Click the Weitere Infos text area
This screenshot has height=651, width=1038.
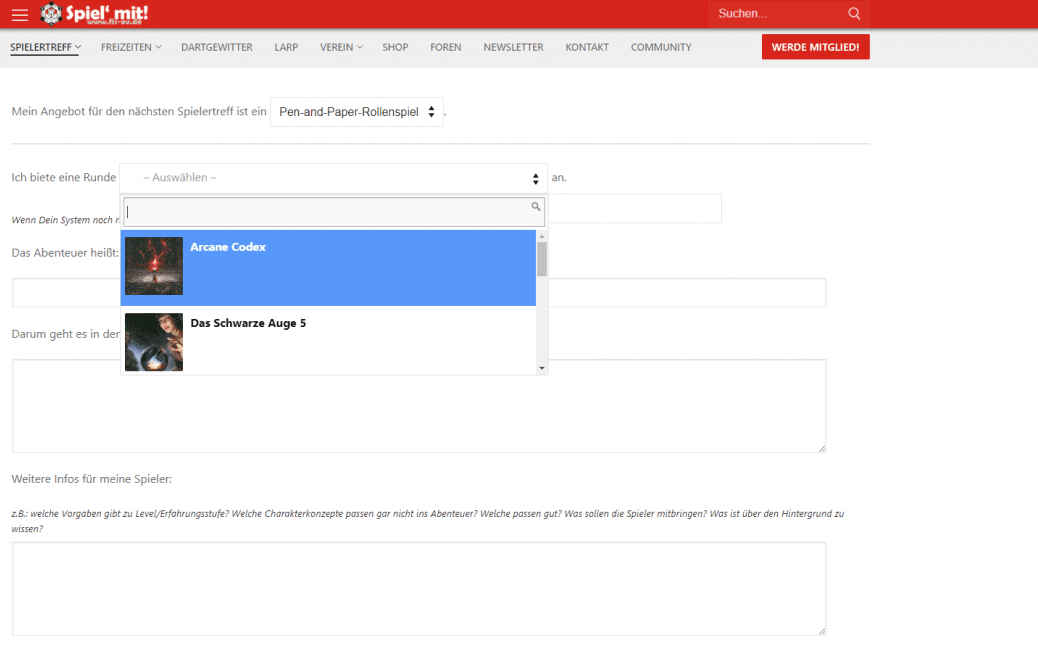419,588
